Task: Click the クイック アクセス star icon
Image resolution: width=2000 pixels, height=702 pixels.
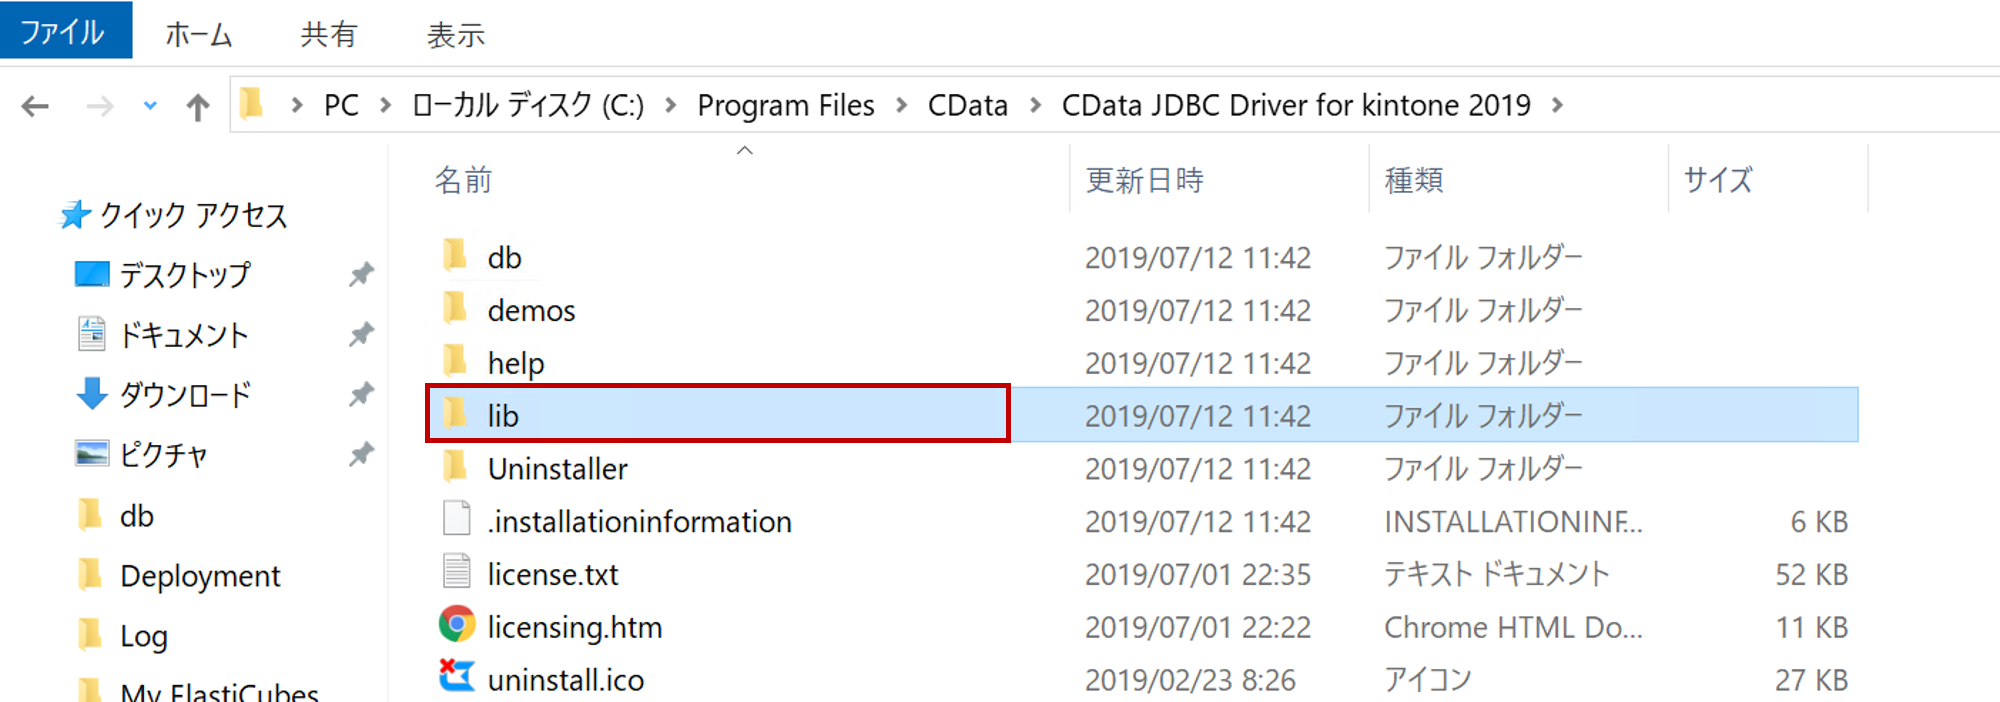Action: (x=75, y=214)
